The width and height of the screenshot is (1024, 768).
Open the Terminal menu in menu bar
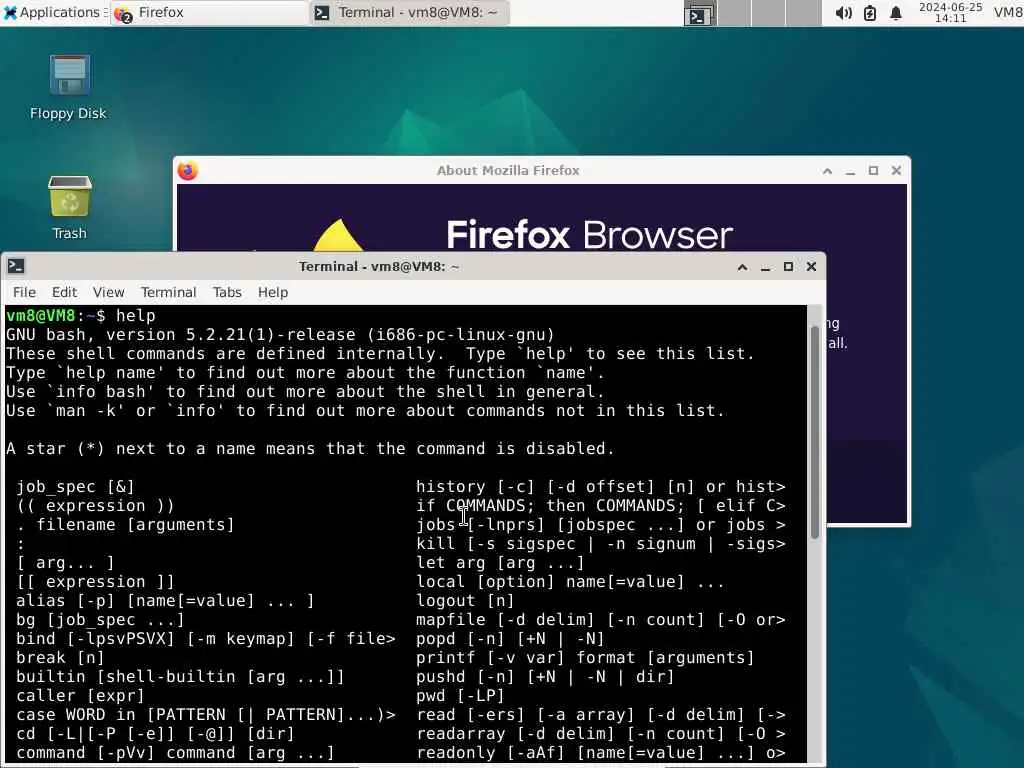click(x=168, y=293)
